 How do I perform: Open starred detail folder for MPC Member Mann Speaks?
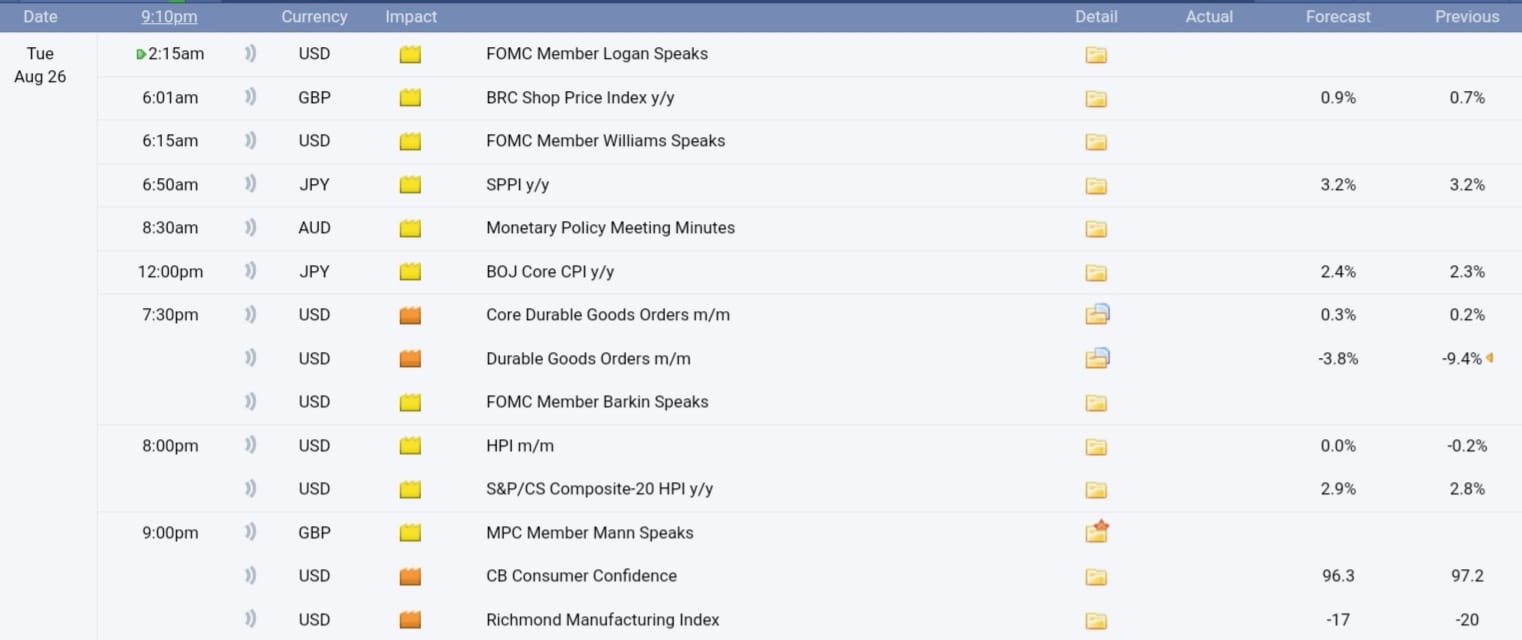point(1097,531)
